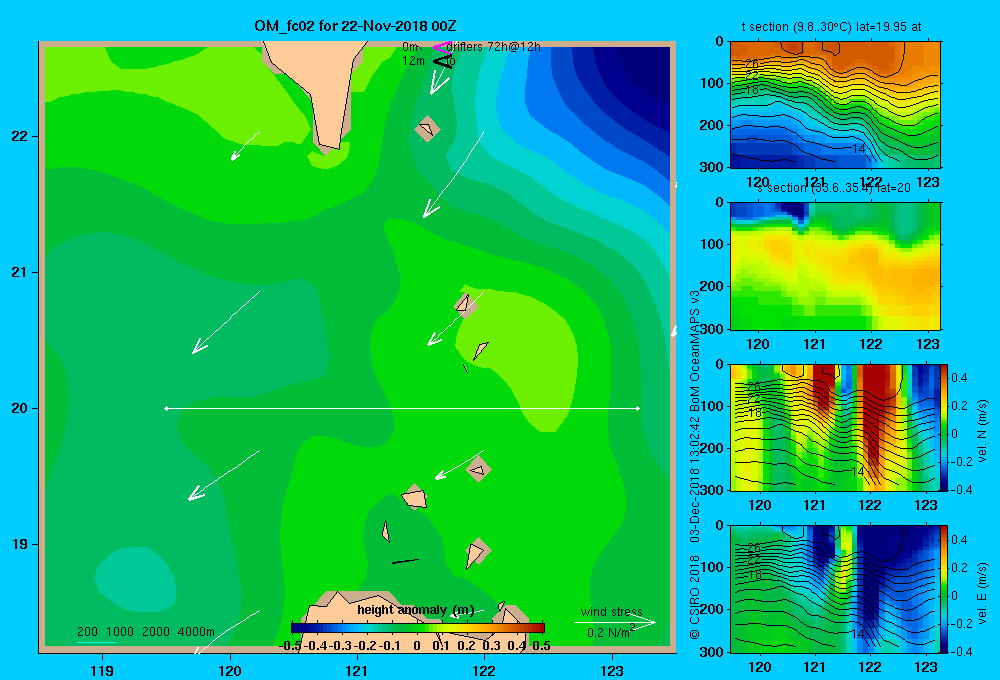Click latitude label 20 on the main map
Screen dimensions: 1000x680
[x=20, y=408]
